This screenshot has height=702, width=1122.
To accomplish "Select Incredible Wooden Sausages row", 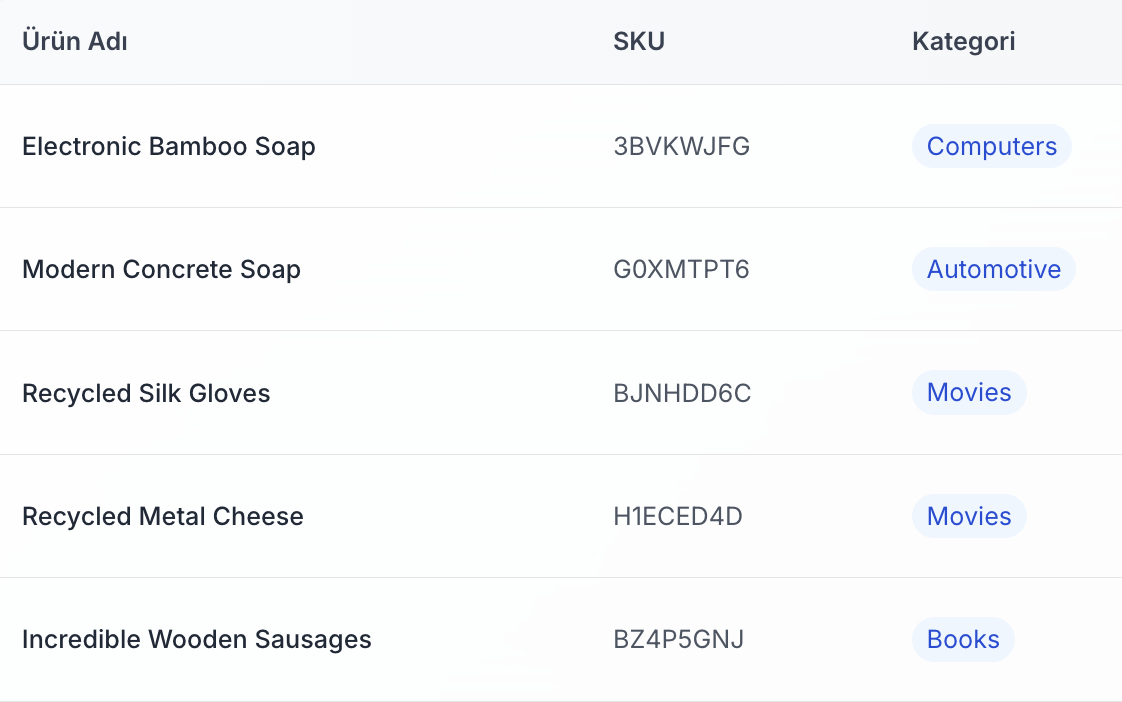I will coord(561,640).
